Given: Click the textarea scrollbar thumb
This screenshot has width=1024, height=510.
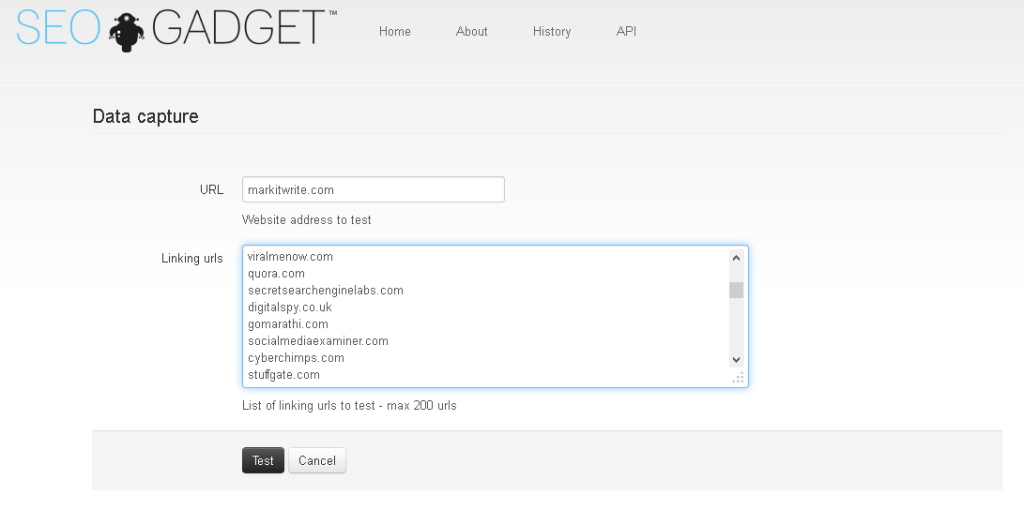Looking at the screenshot, I should 736,290.
